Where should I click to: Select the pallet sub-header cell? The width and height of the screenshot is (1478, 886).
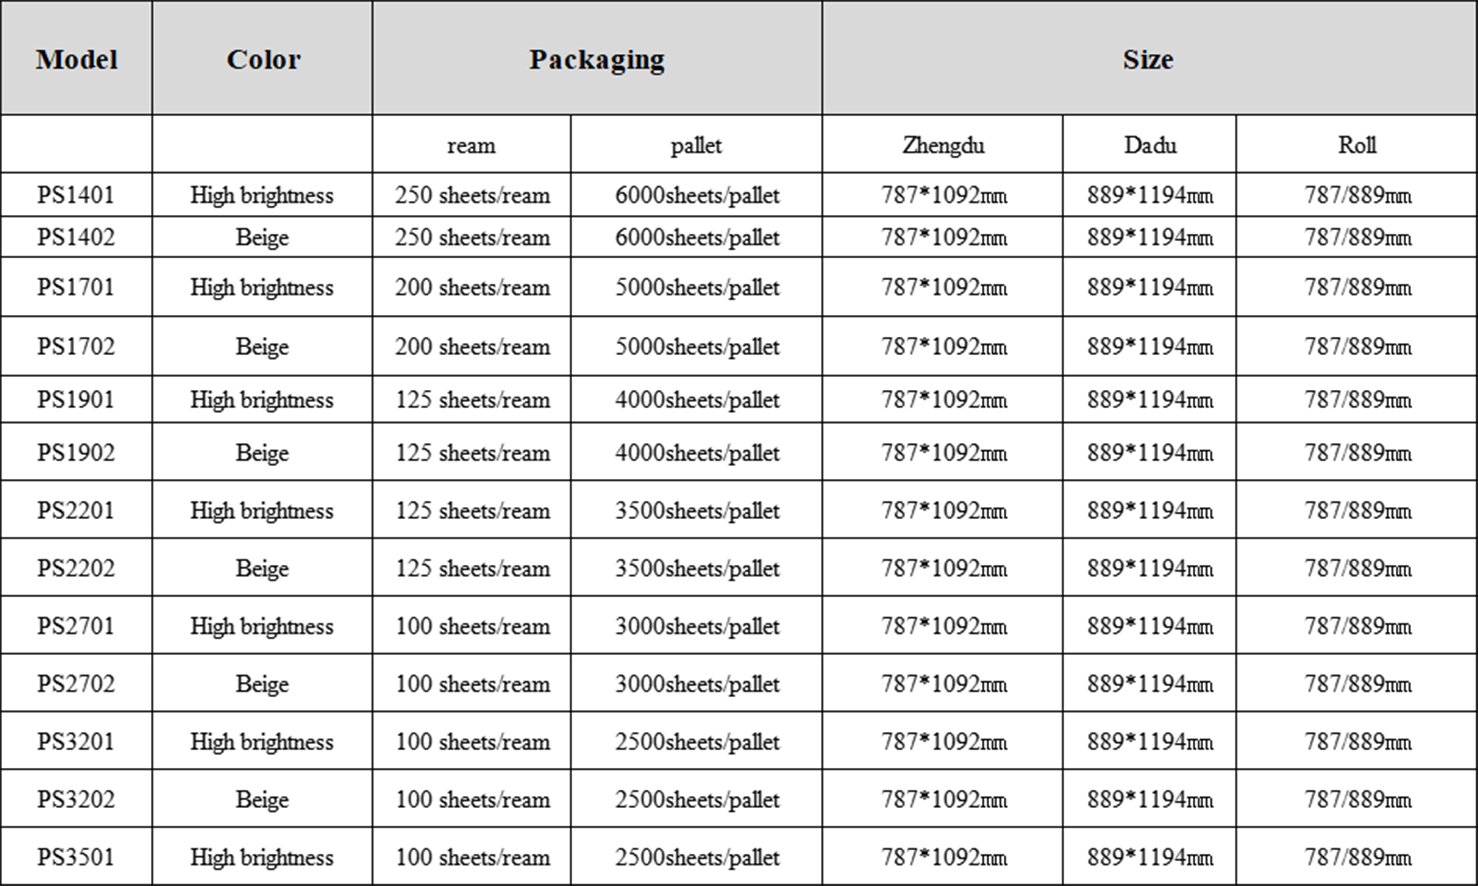point(696,145)
